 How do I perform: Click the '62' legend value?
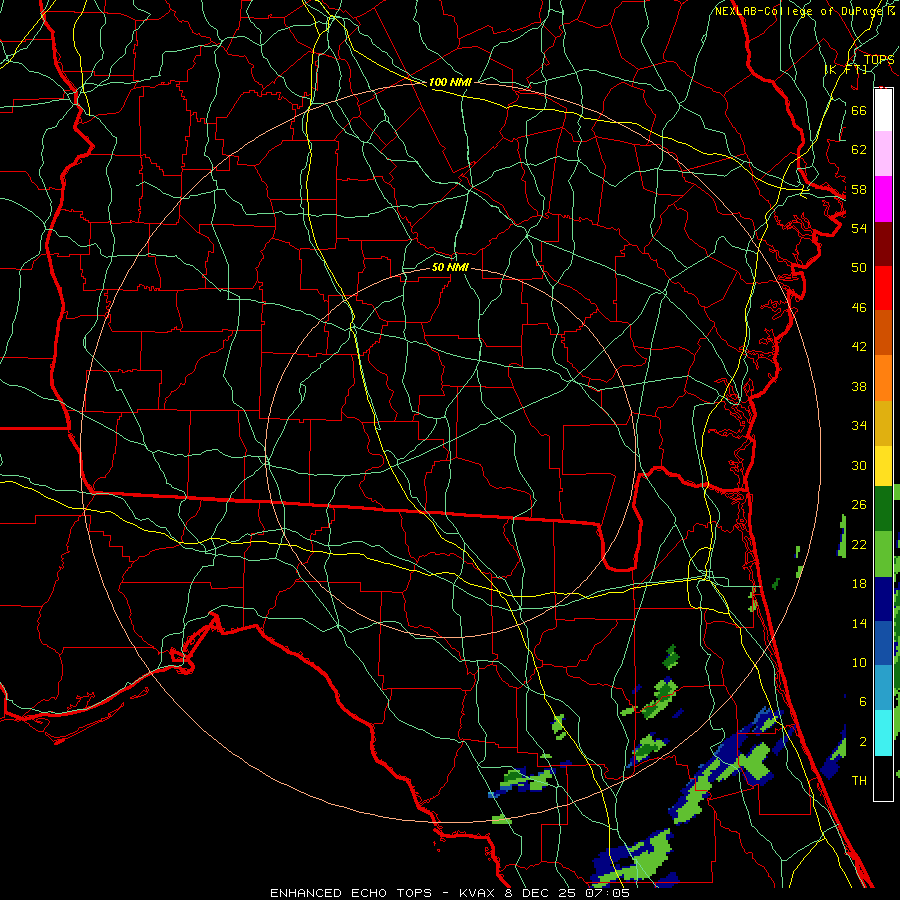859,150
